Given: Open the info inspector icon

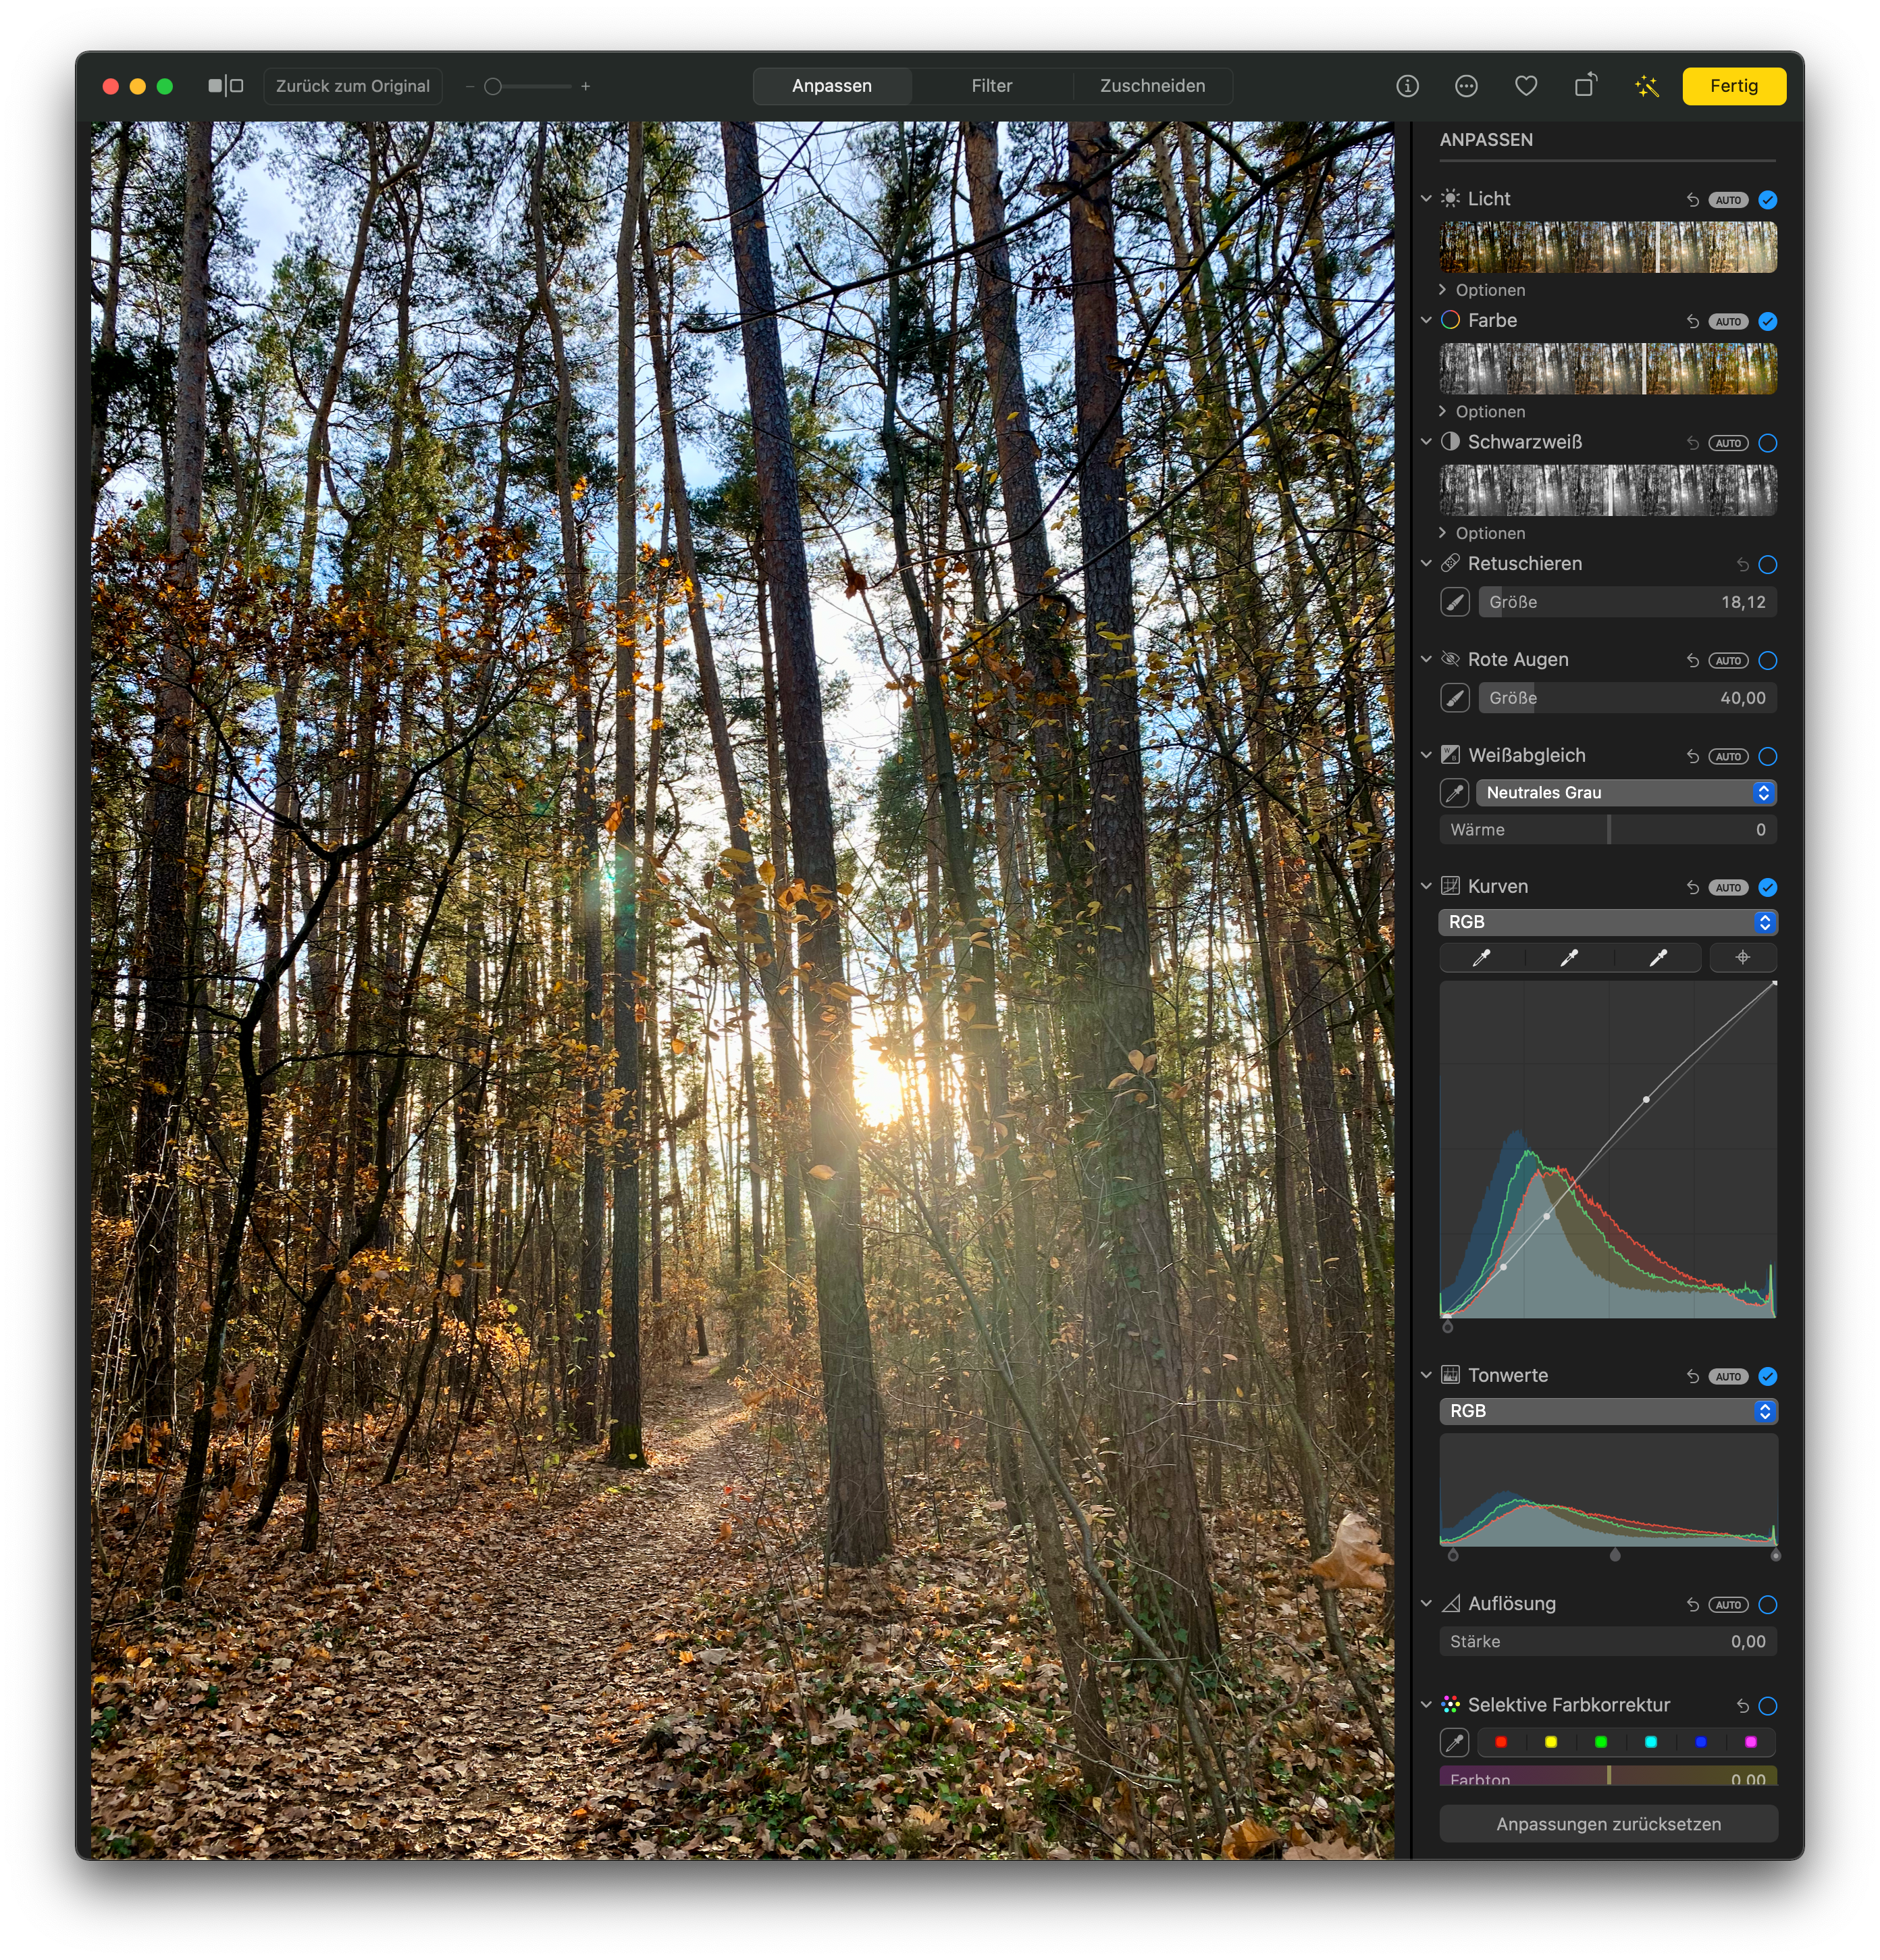Looking at the screenshot, I should point(1407,86).
